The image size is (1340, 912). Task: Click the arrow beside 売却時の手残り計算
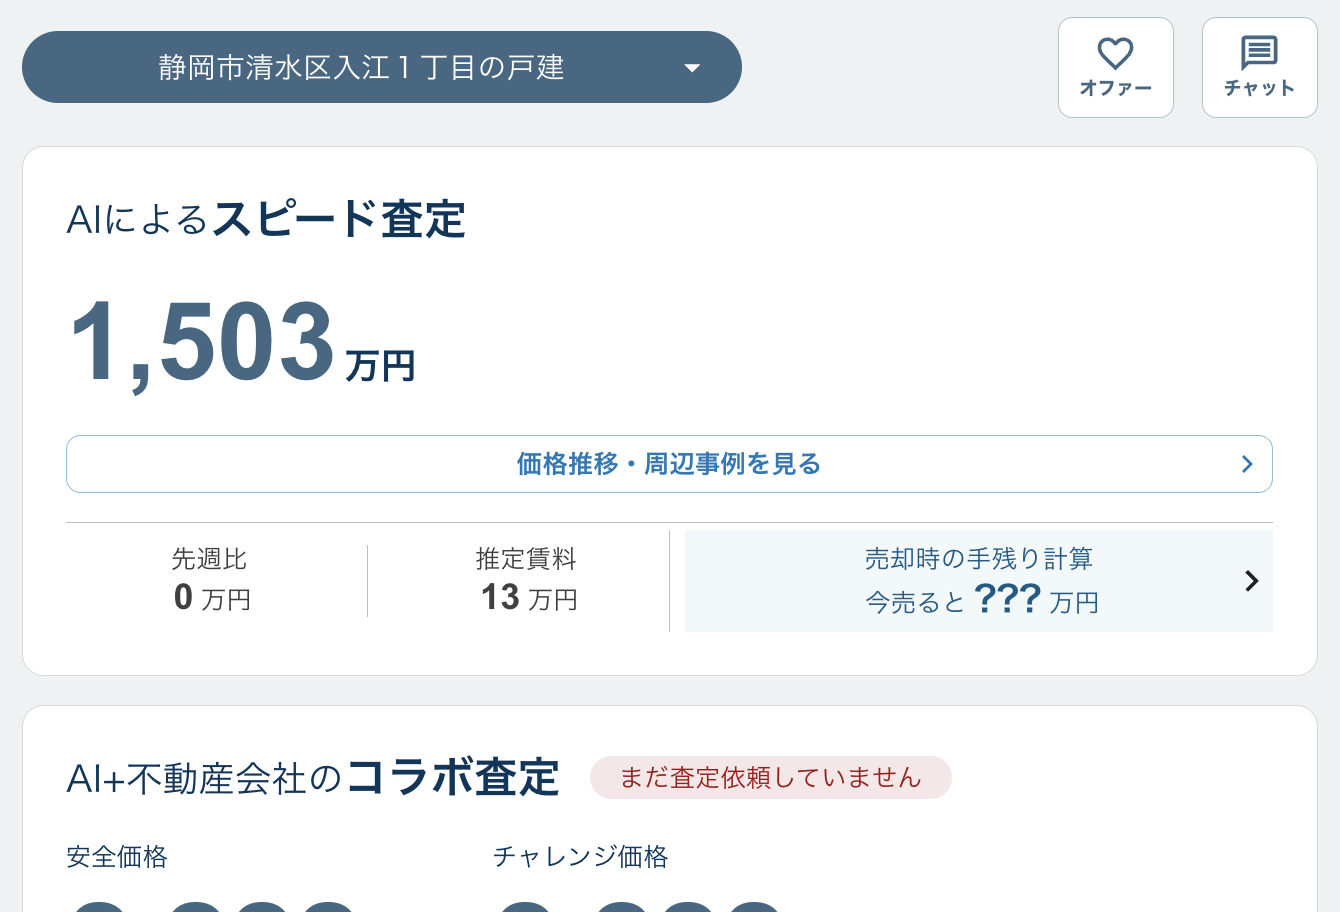click(1251, 581)
